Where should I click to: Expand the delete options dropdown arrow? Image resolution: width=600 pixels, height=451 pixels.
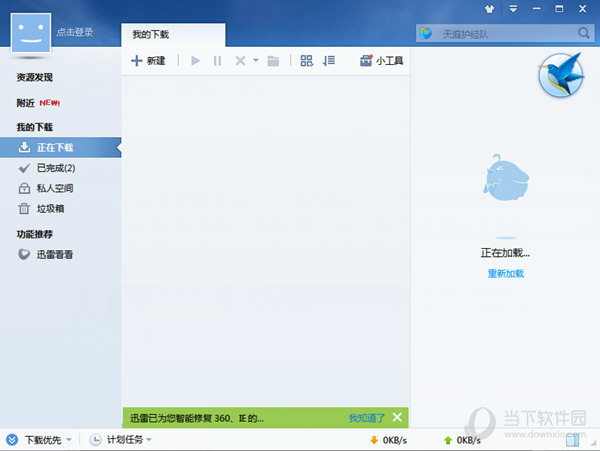(x=255, y=61)
